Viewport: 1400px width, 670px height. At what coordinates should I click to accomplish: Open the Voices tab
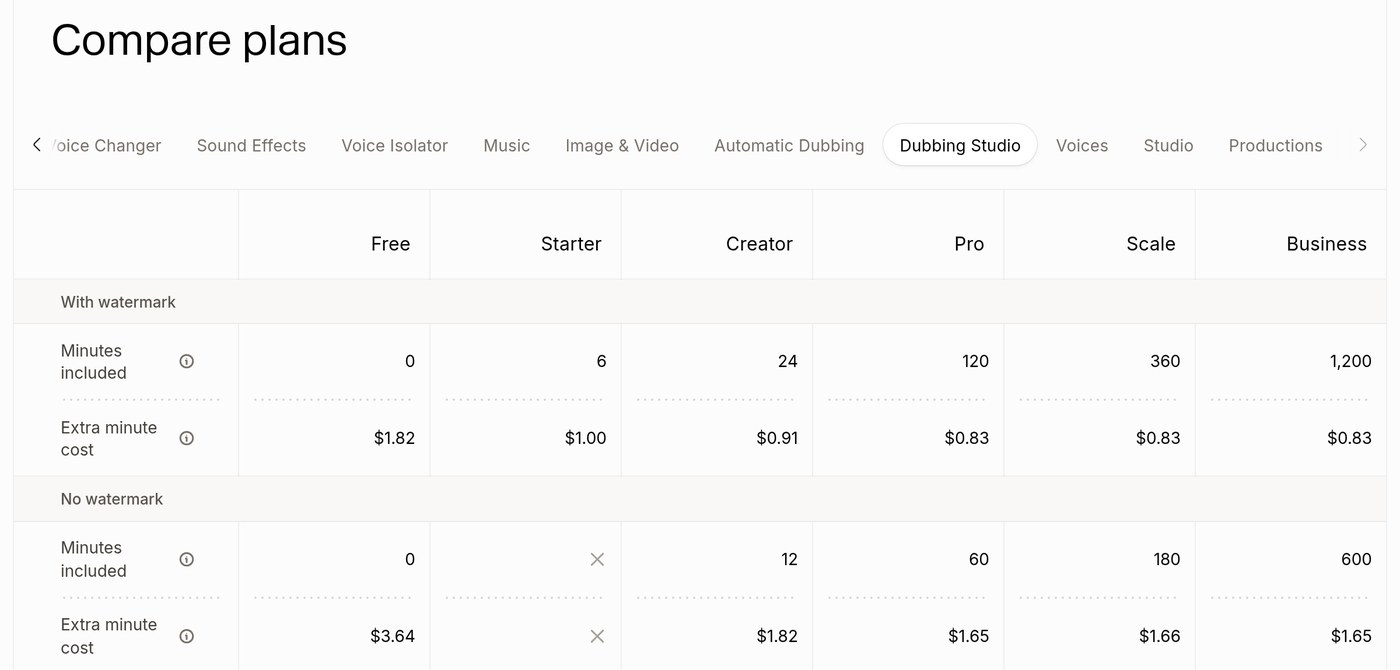click(1082, 146)
